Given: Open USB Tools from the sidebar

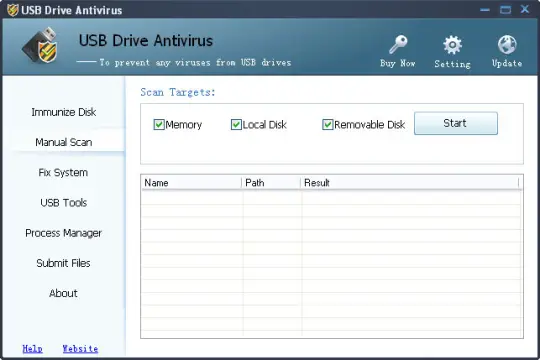Looking at the screenshot, I should tap(63, 203).
